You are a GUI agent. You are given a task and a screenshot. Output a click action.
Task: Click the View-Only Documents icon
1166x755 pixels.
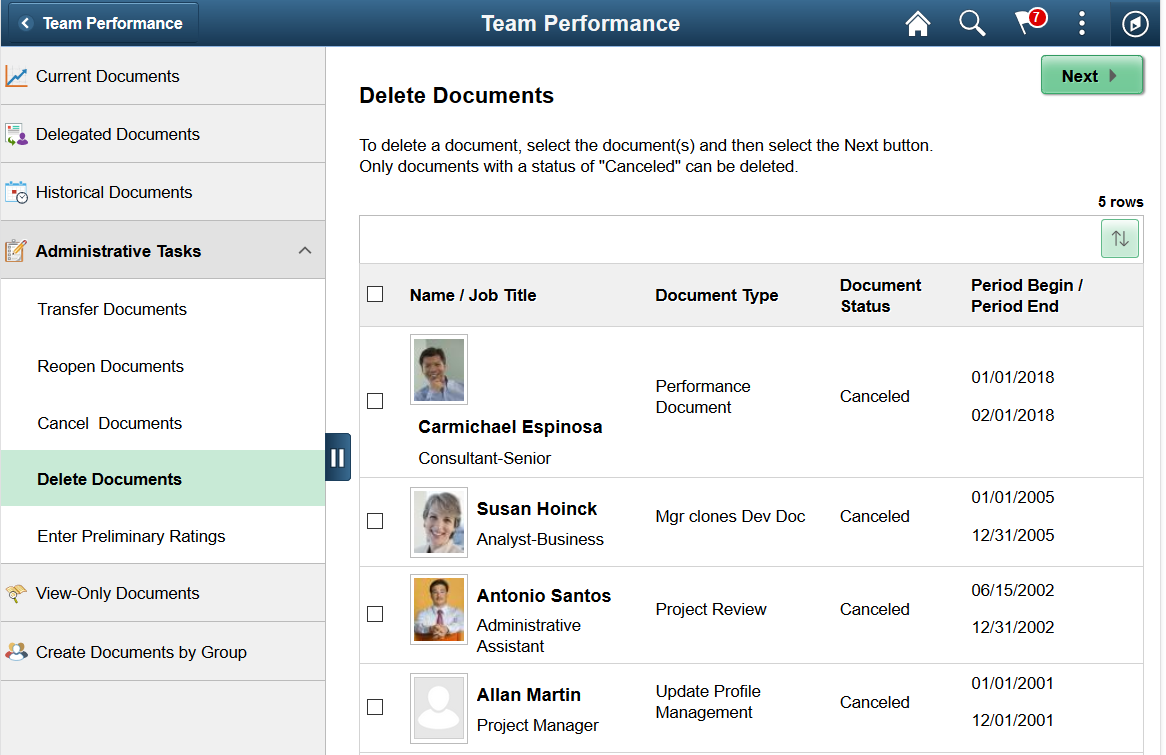pyautogui.click(x=16, y=593)
